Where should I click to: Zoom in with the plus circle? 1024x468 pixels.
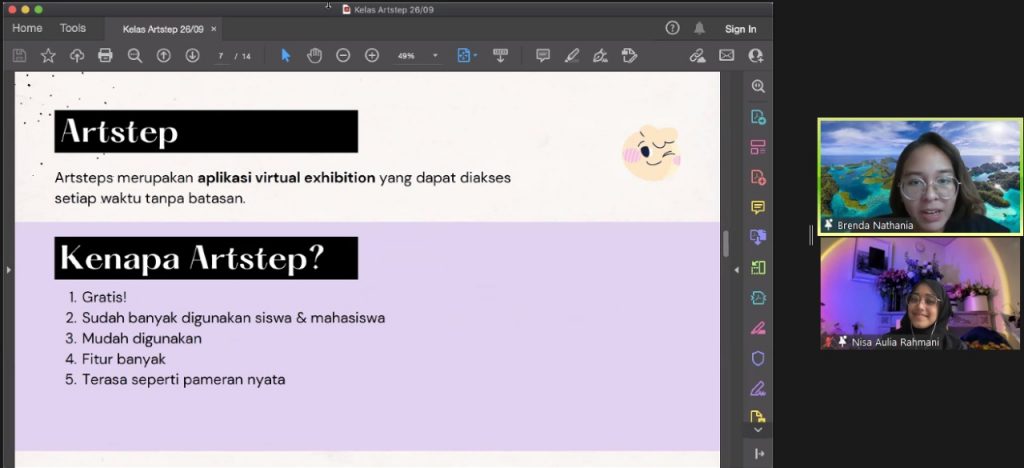(372, 55)
